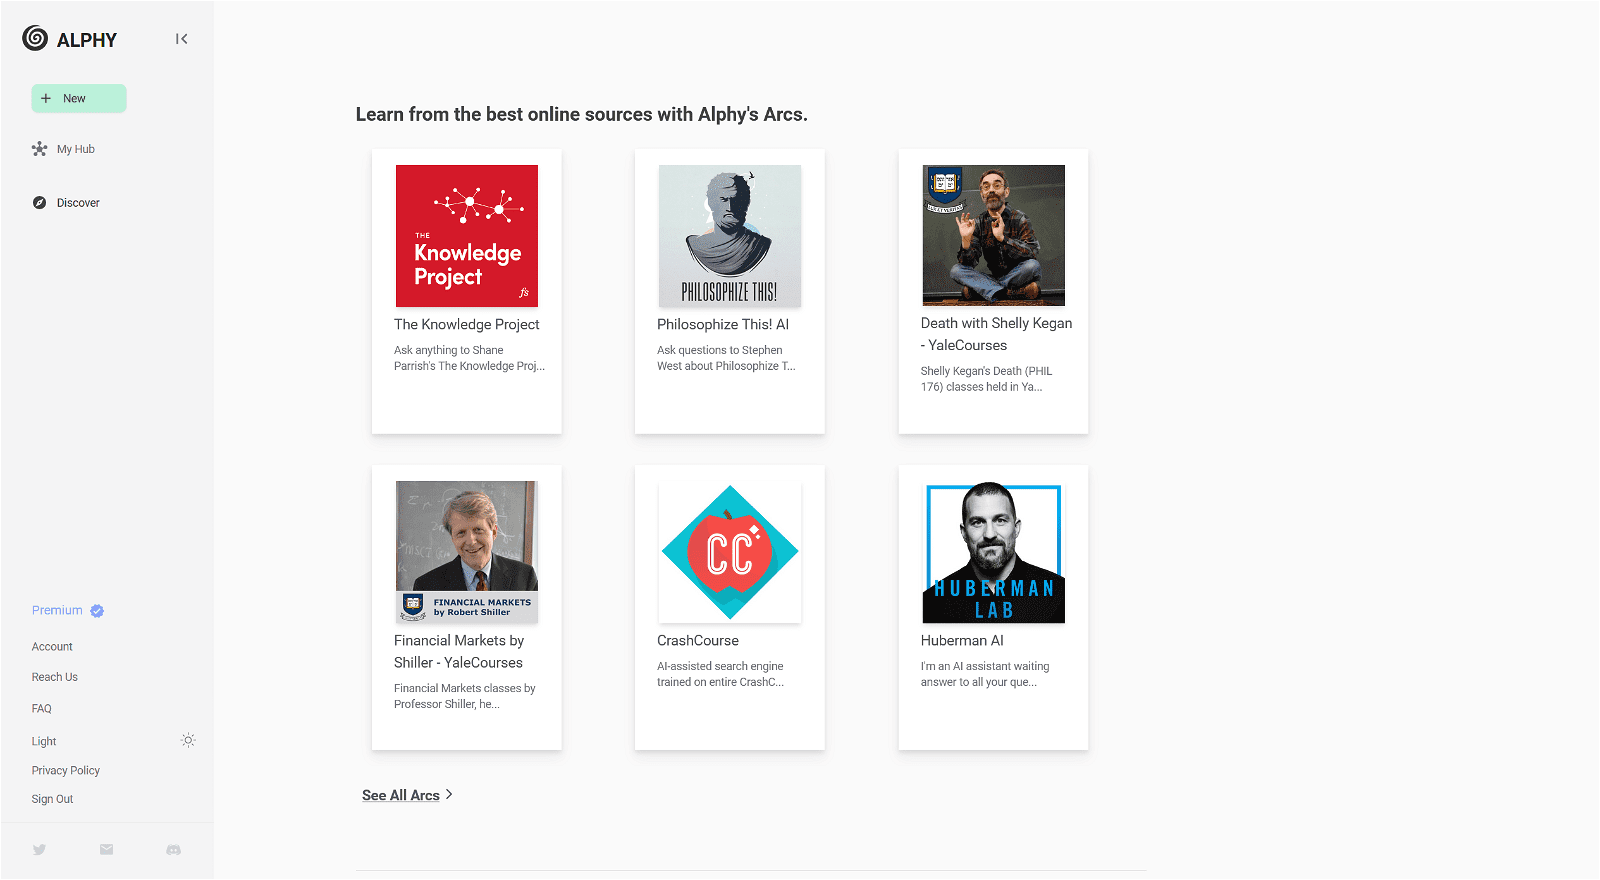The height and width of the screenshot is (880, 1600).
Task: Open the Death with Shelly Kegan thumbnail
Action: (993, 235)
